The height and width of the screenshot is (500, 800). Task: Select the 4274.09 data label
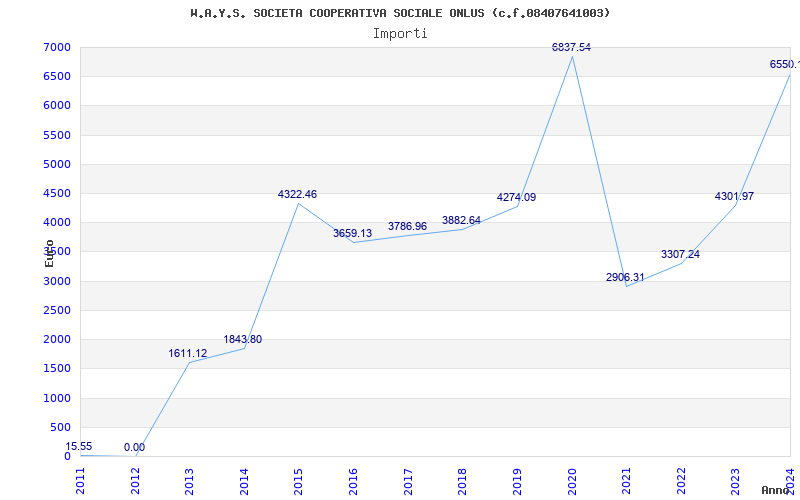(x=516, y=197)
